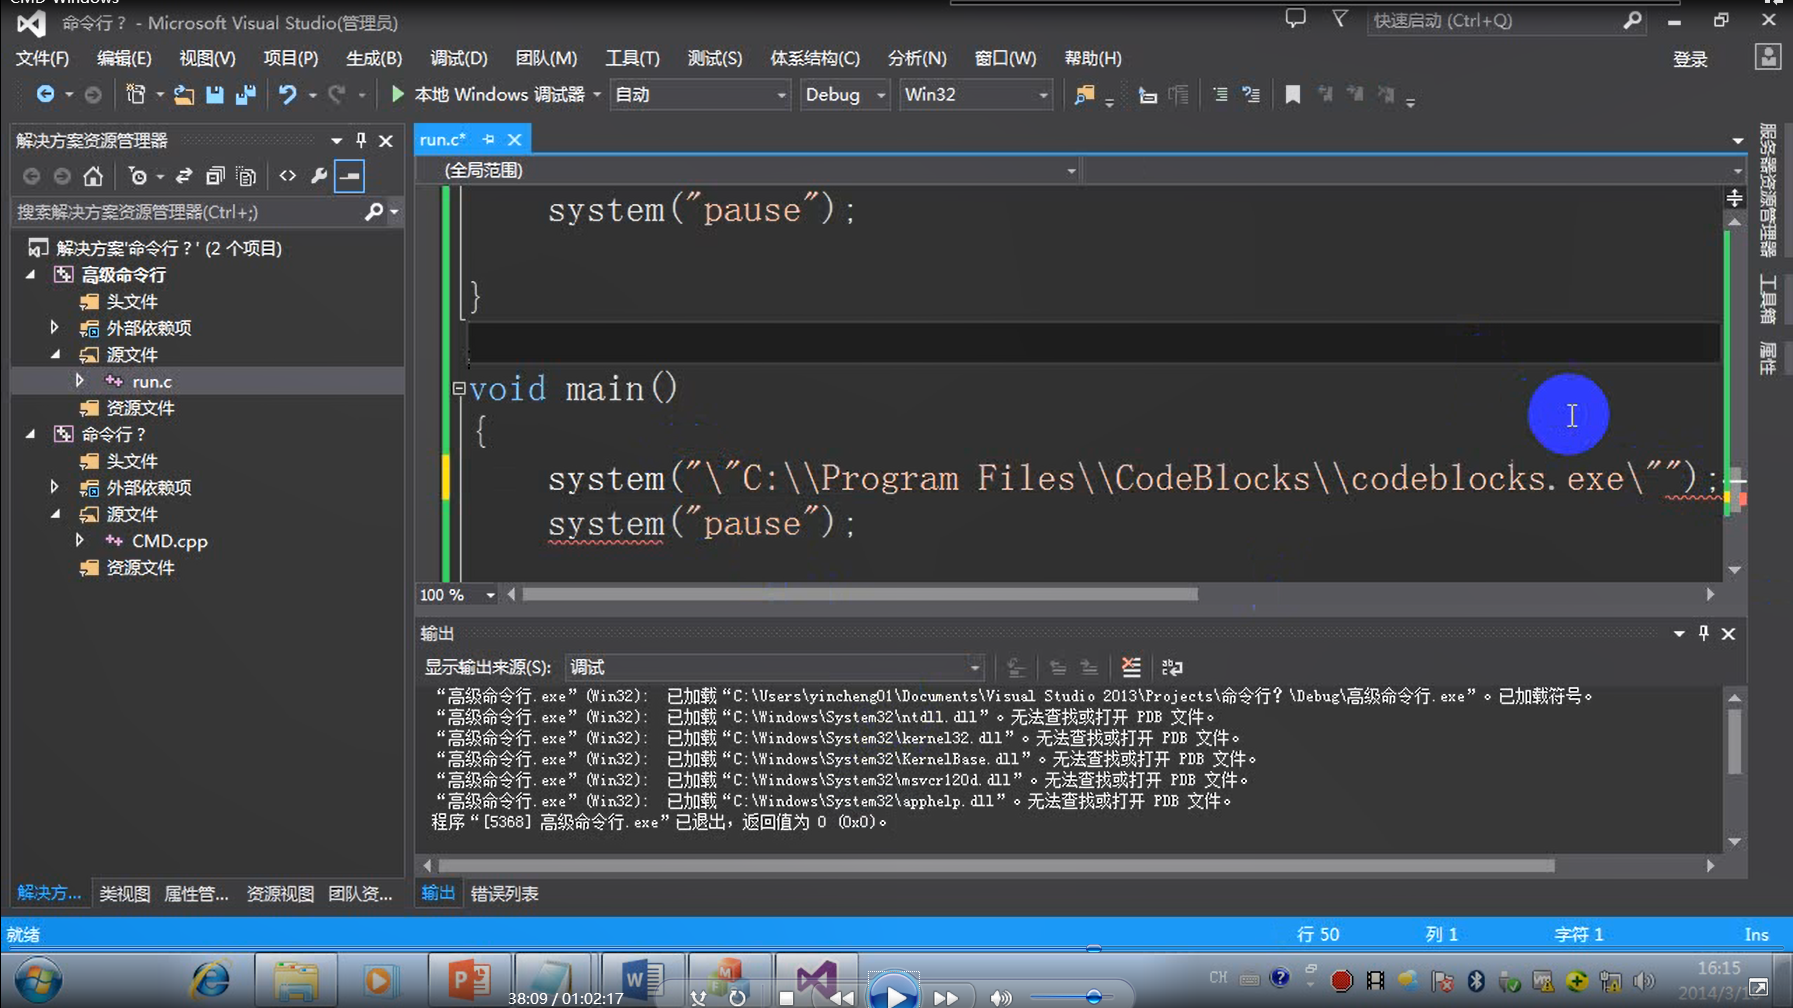Pin the run.c tab
This screenshot has height=1008, width=1793.
click(488, 139)
